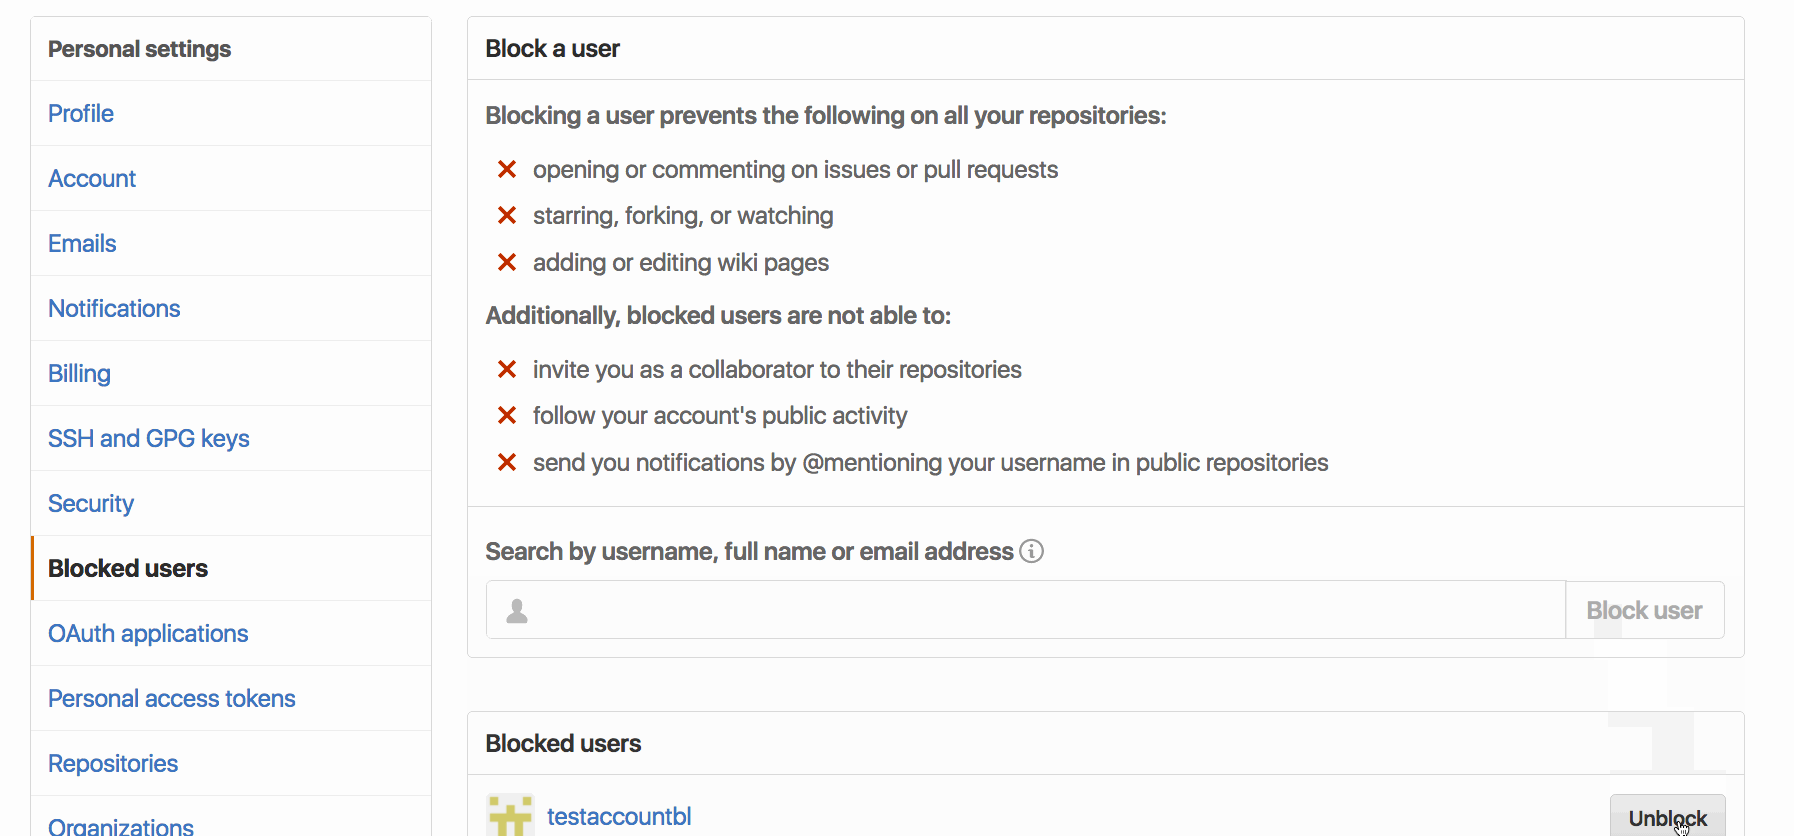The width and height of the screenshot is (1794, 836).
Task: Click heading 'Additionally, blocked users are not able to:'
Action: (718, 316)
